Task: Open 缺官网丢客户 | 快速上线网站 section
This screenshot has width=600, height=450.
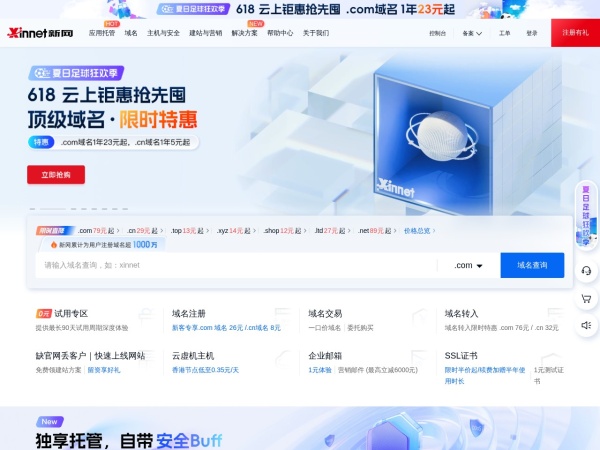Action: 90,356
